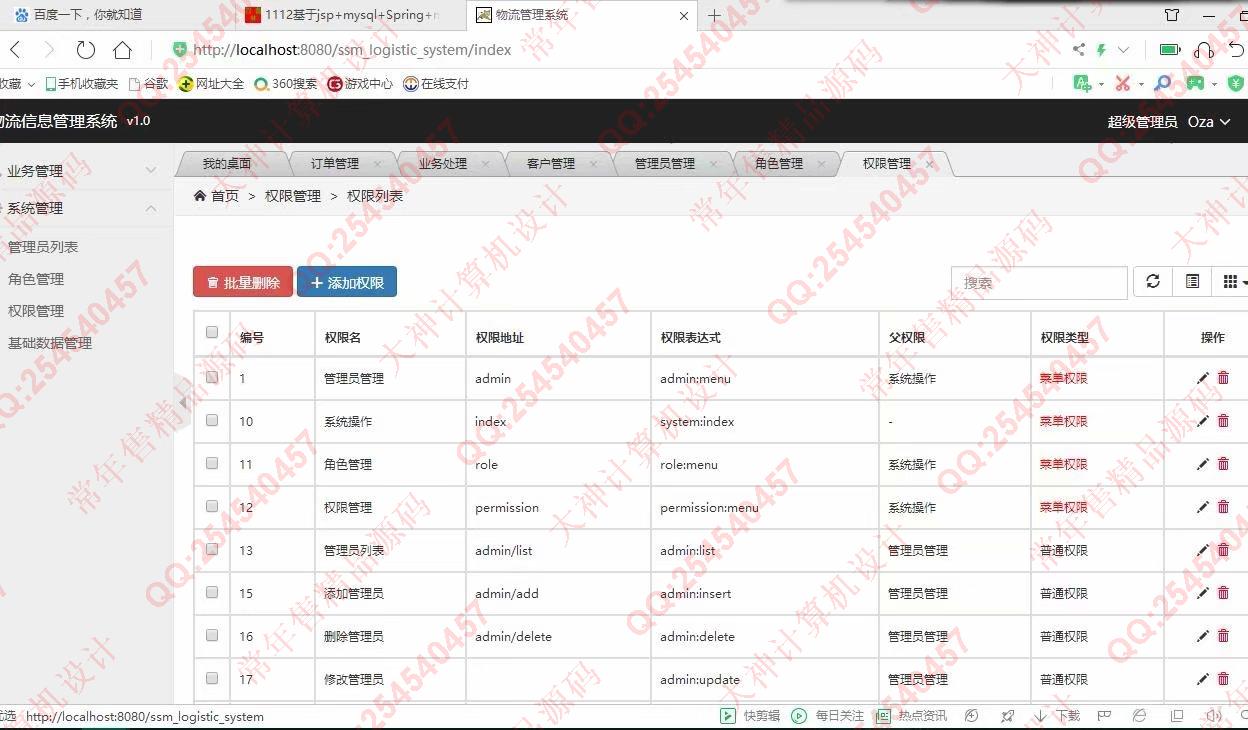Click the browser address bar URL
The image size is (1248, 730).
[x=352, y=50]
